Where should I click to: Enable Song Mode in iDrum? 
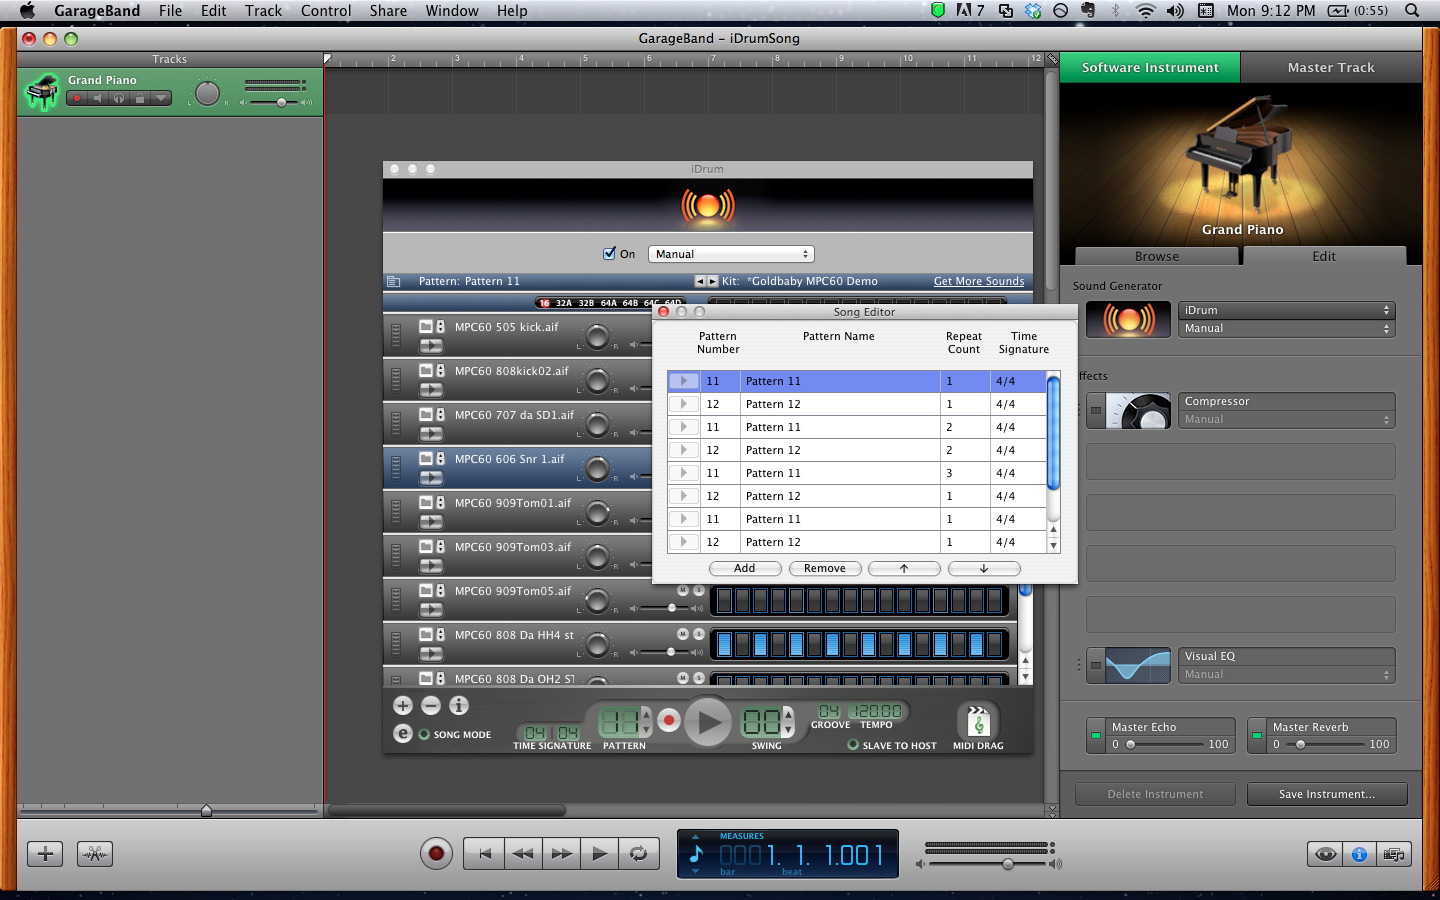point(424,734)
